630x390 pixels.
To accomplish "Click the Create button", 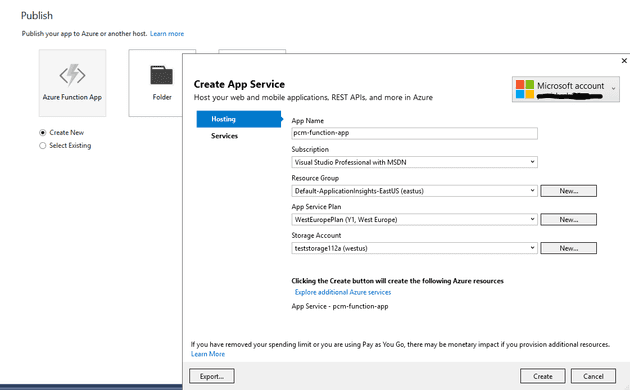I will tap(542, 376).
